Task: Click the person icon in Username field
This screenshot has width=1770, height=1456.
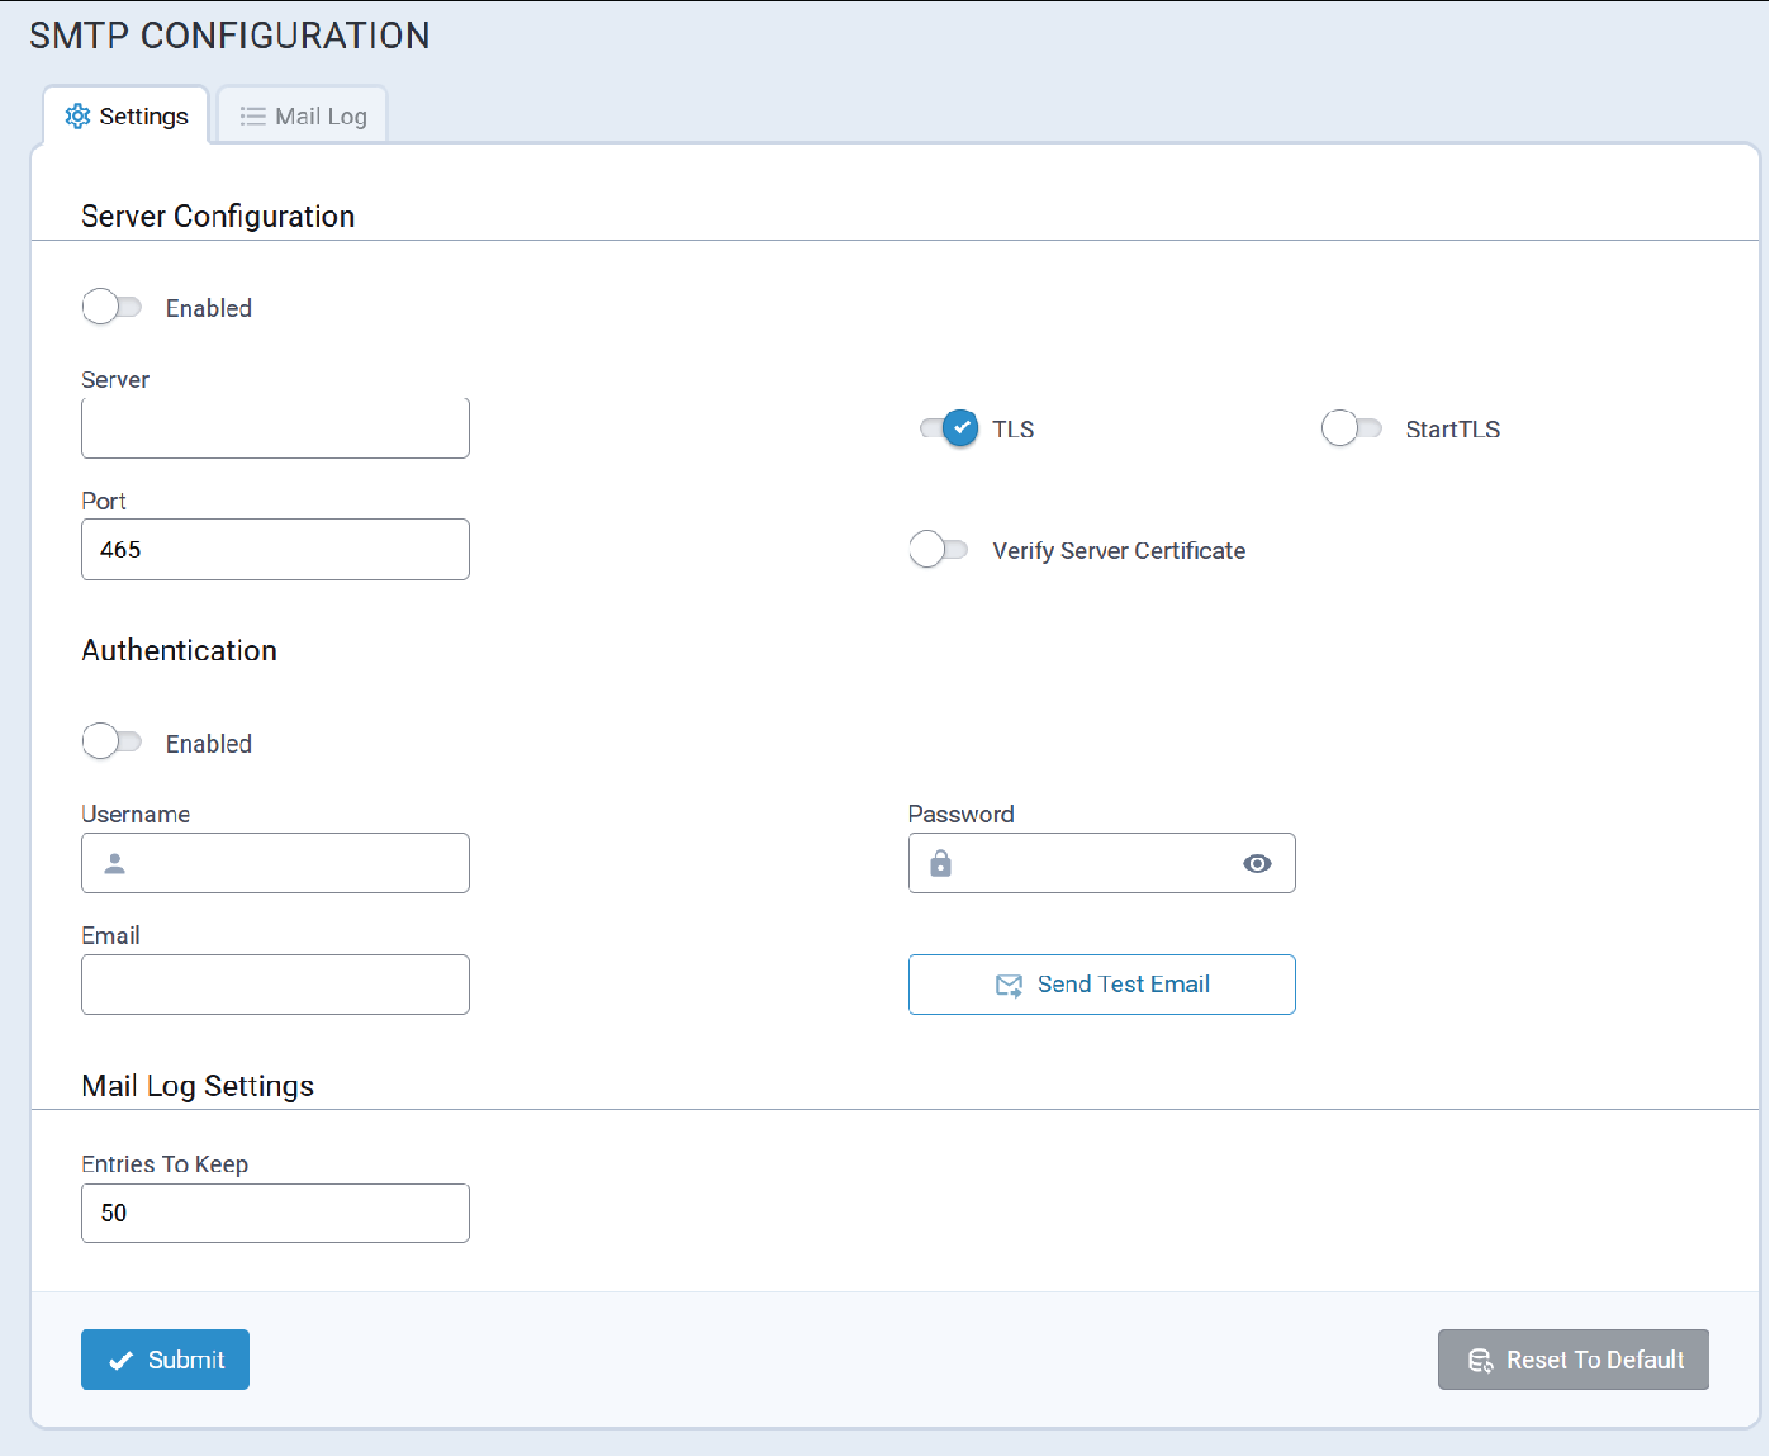Action: click(x=115, y=864)
